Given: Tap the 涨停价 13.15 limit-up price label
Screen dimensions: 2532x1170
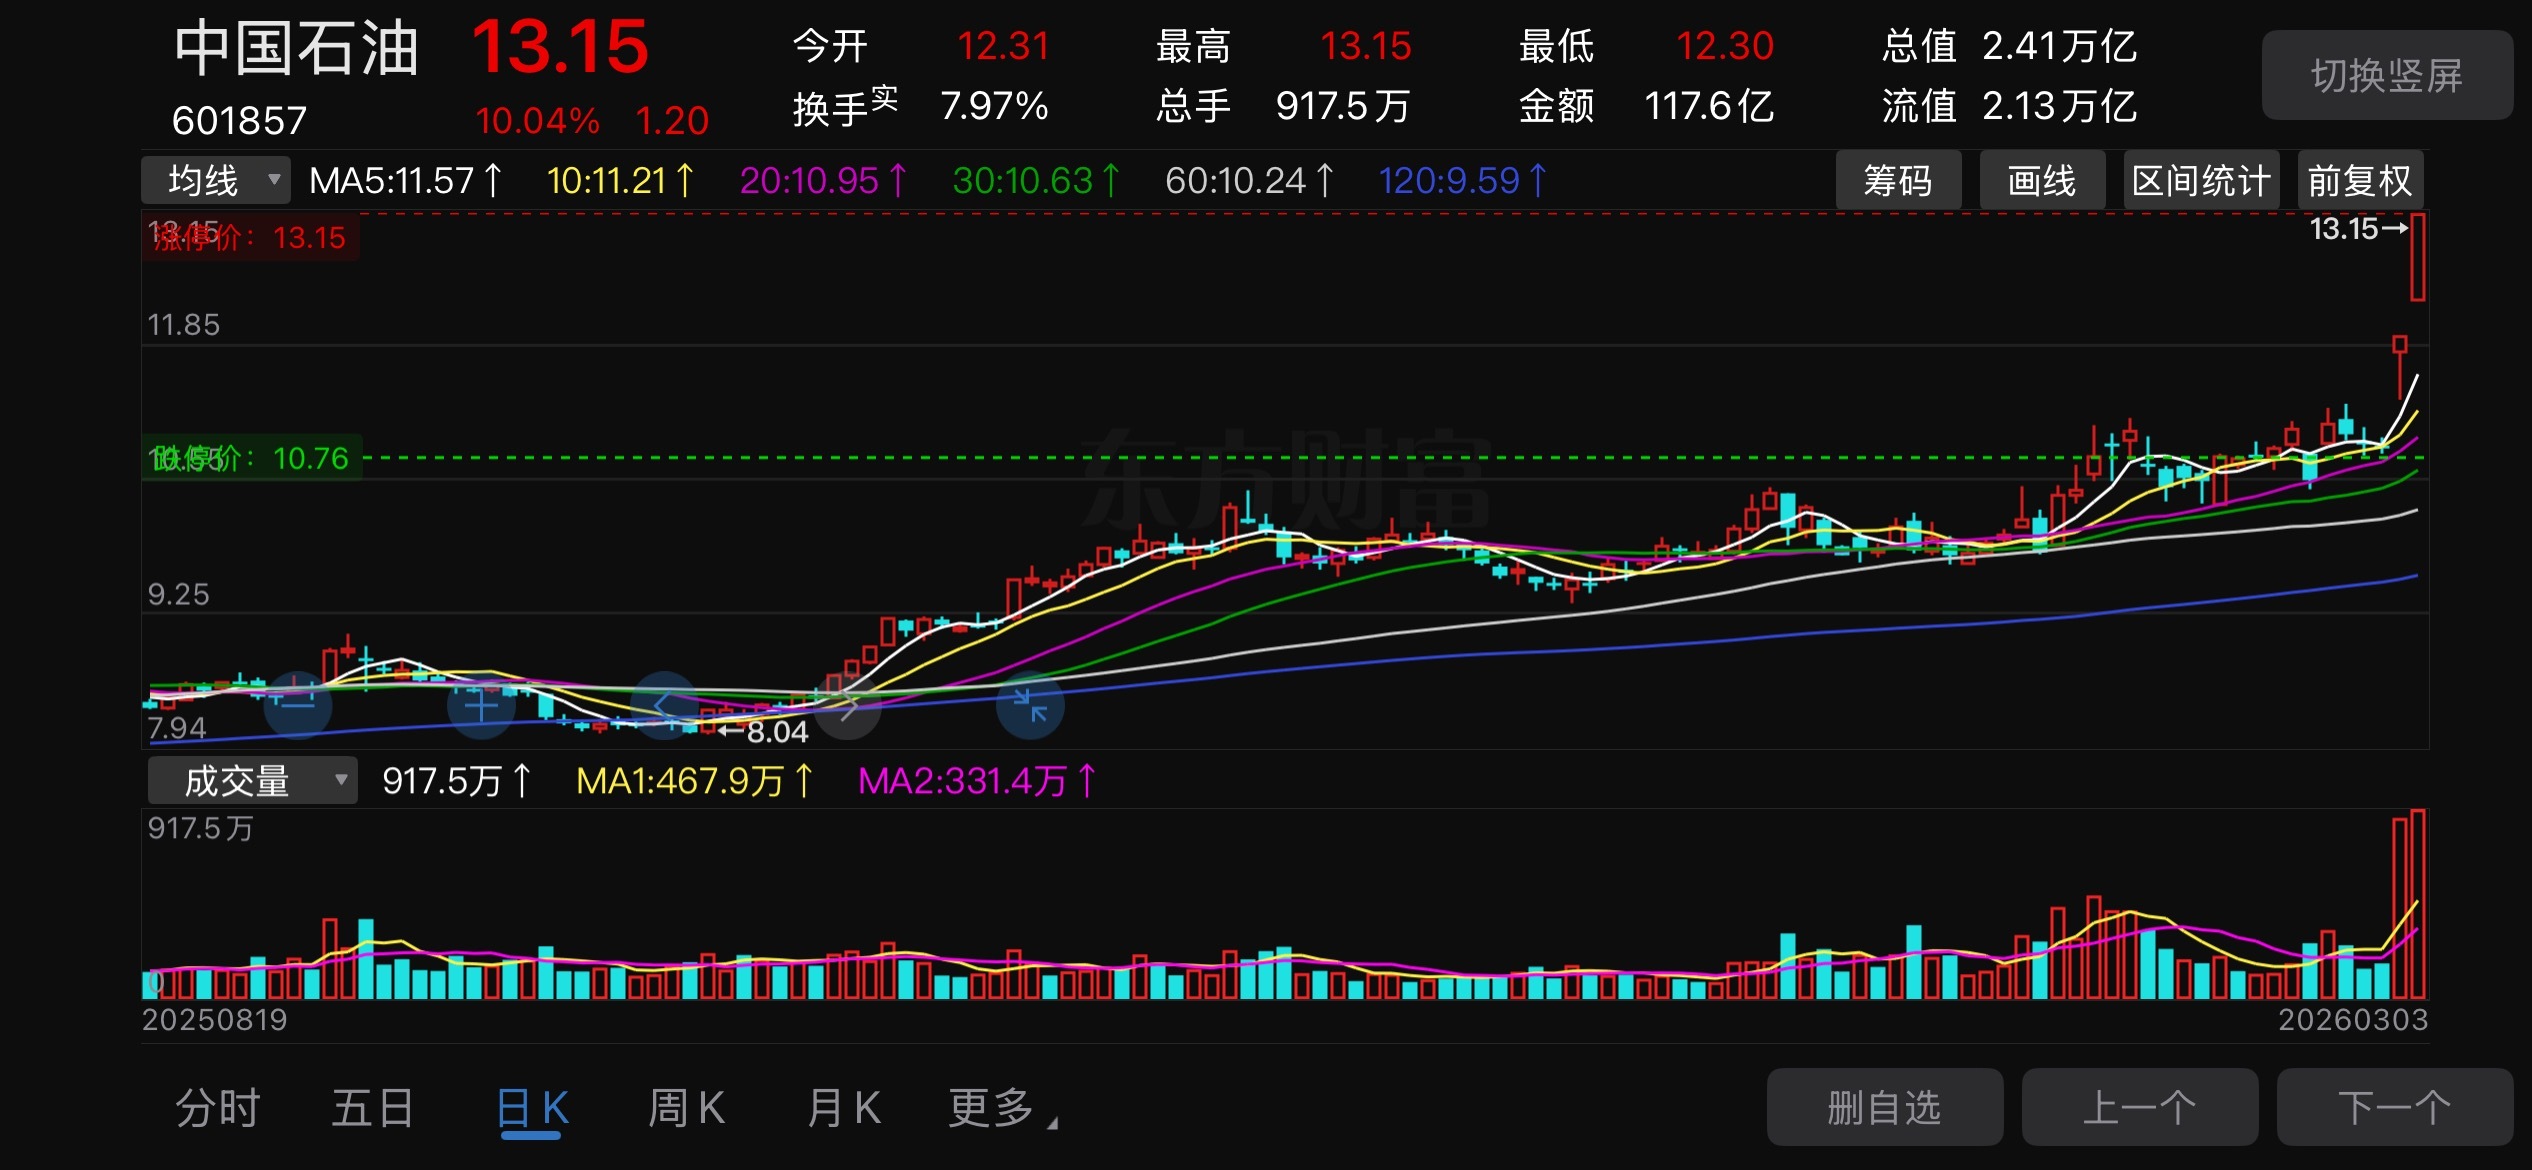Looking at the screenshot, I should tap(248, 239).
